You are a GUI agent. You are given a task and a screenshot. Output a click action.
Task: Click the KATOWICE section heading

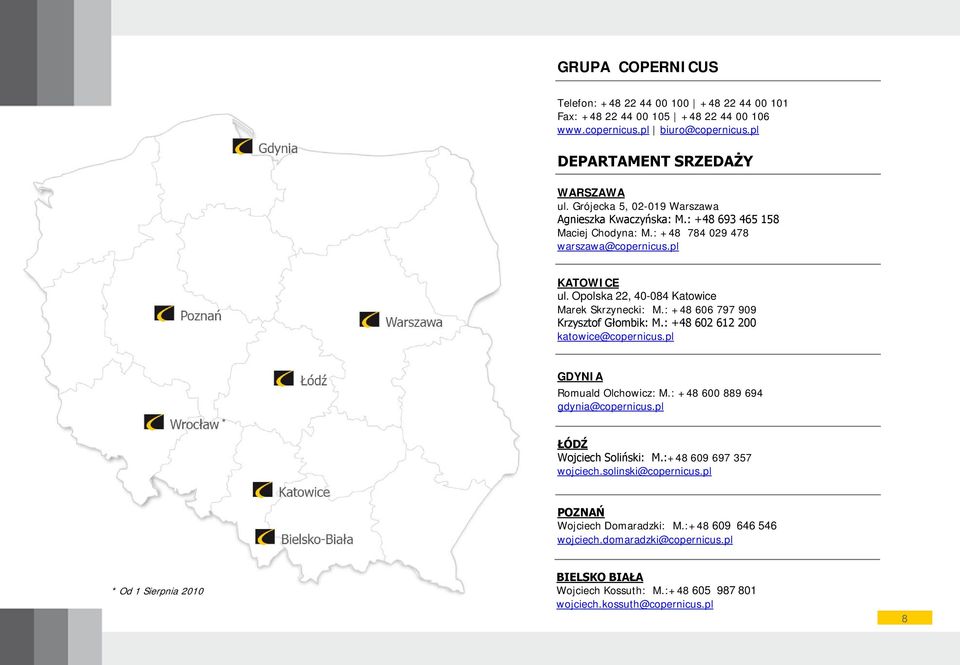(x=588, y=283)
